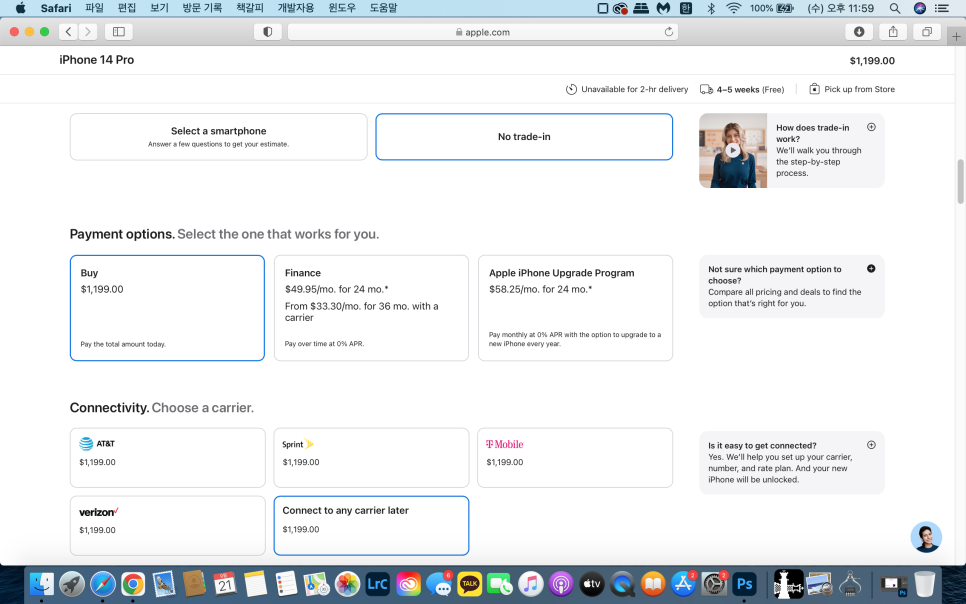Reload the apple.com page
Viewport: 966px width, 604px height.
click(668, 32)
